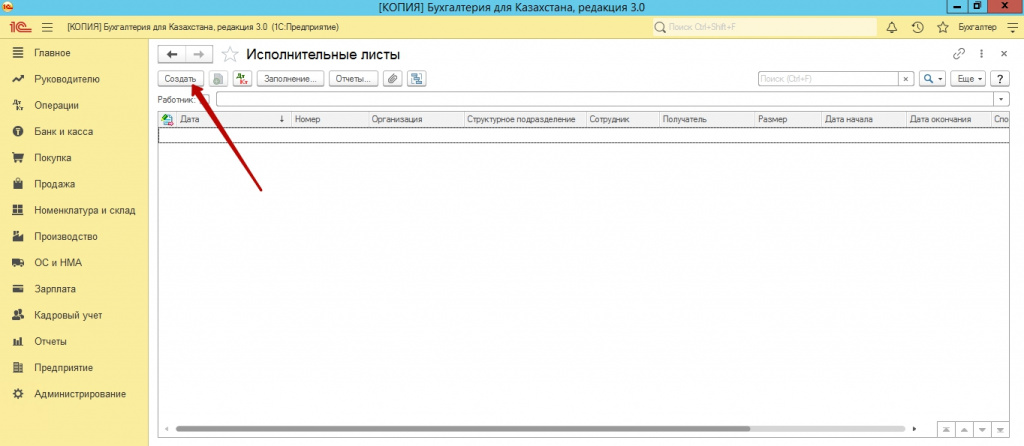Add the list to favorites with star
The width and height of the screenshot is (1024, 446).
230,54
